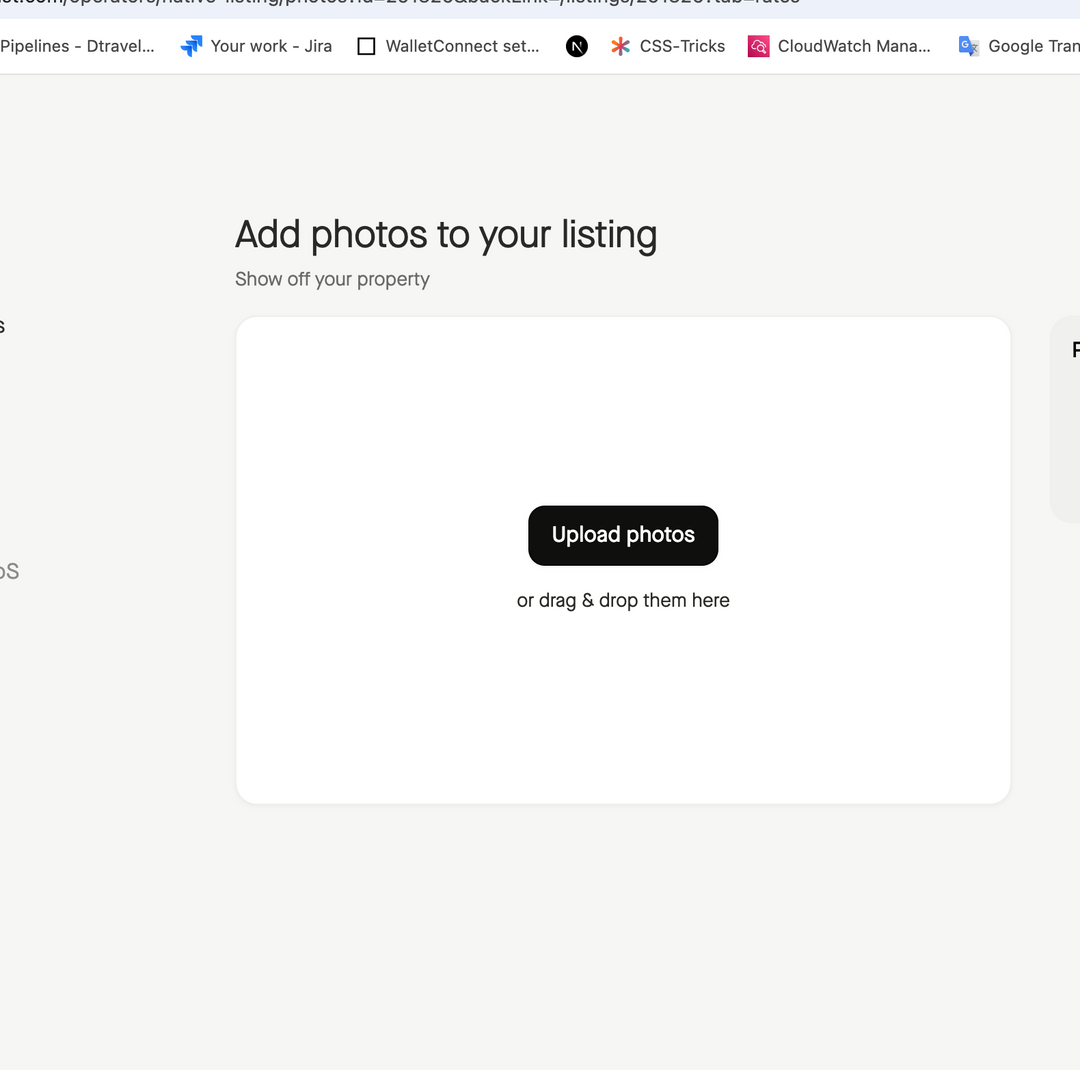Visit the CSS-Tricks bookmark text
Screen dimensions: 1080x1070
pyautogui.click(x=682, y=46)
